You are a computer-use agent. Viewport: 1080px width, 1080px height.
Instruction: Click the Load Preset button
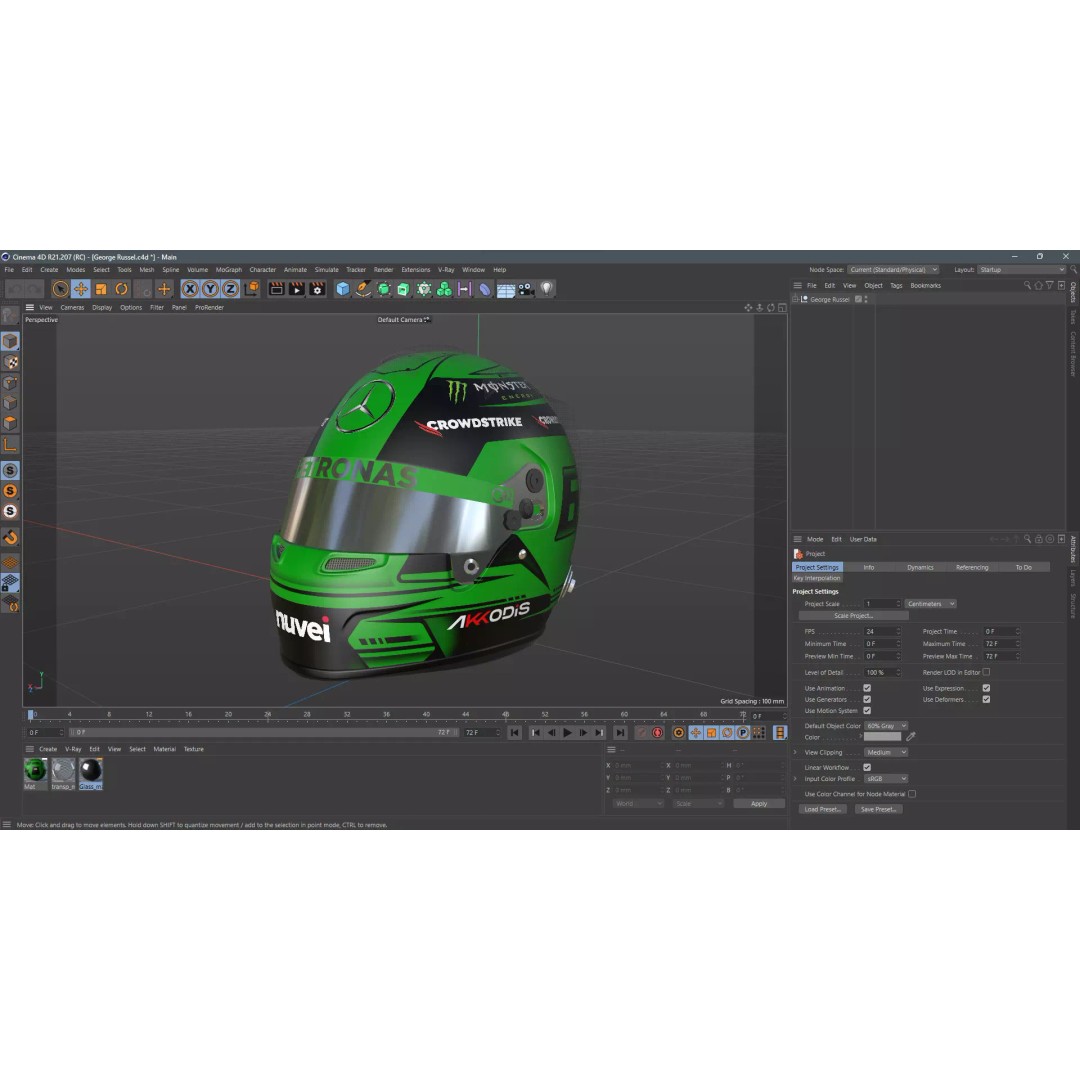822,809
